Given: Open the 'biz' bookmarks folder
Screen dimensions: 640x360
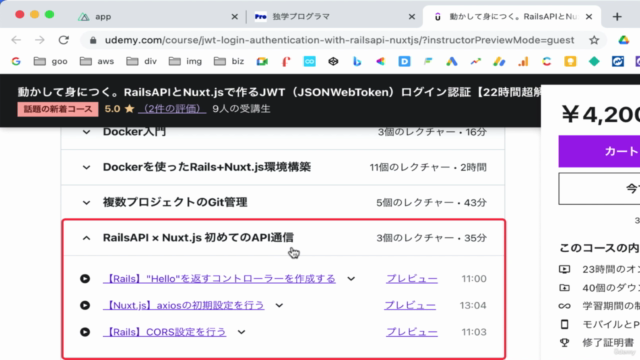Looking at the screenshot, I should 229,62.
